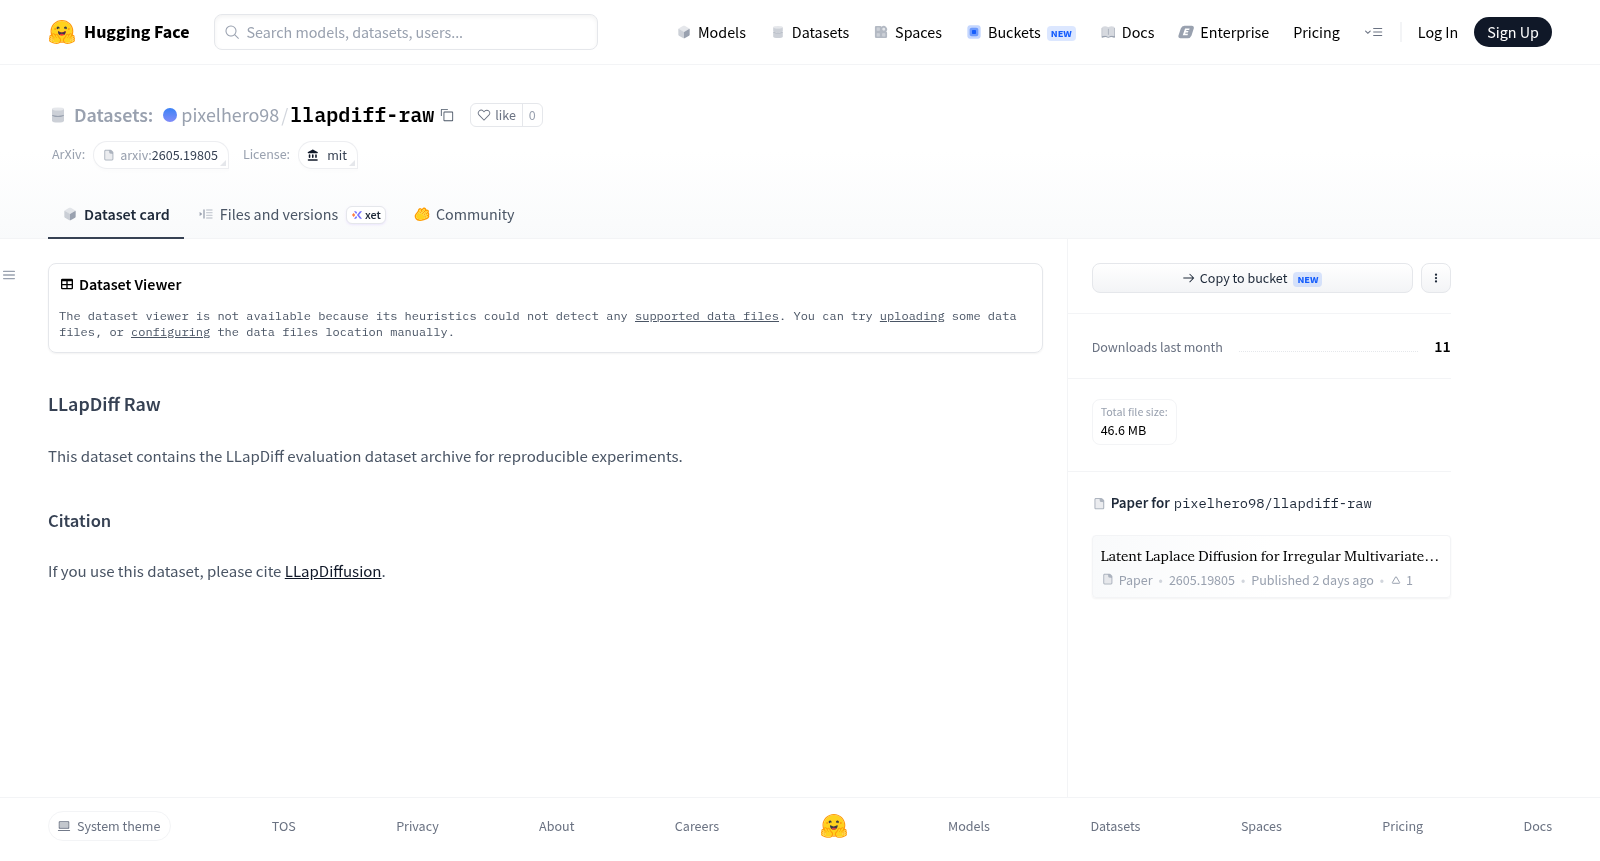The image size is (1600, 861).
Task: Expand the navigation more-items menu
Action: click(1373, 32)
